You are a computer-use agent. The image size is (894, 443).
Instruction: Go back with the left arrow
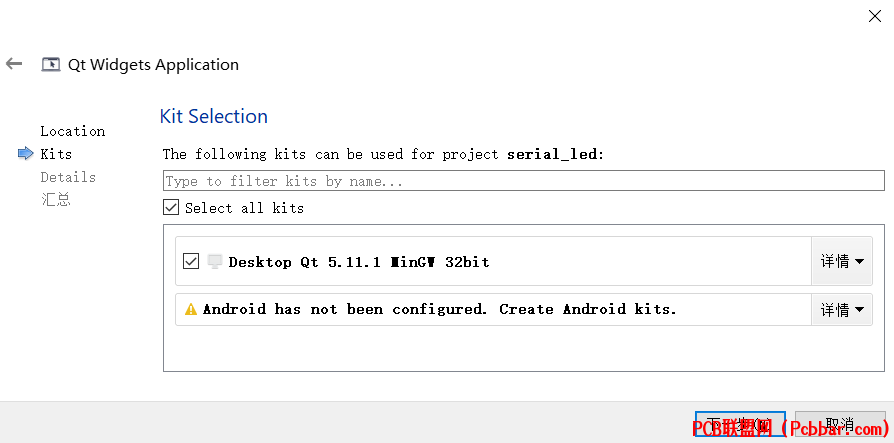click(x=14, y=64)
